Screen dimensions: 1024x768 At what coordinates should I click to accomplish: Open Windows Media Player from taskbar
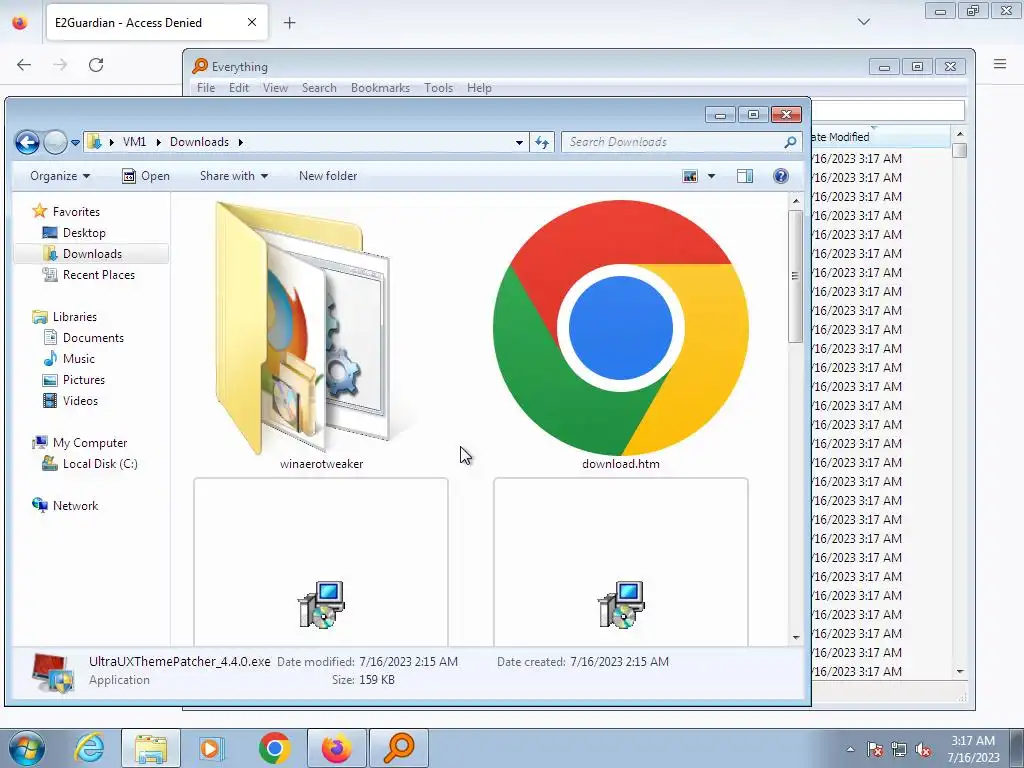click(x=212, y=748)
